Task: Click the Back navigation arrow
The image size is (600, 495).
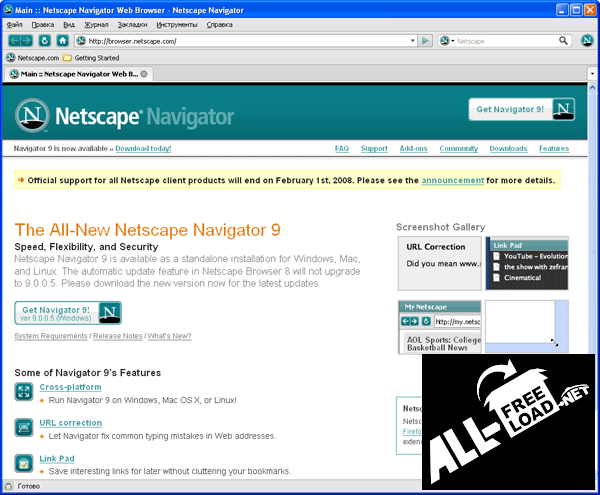Action: point(14,41)
